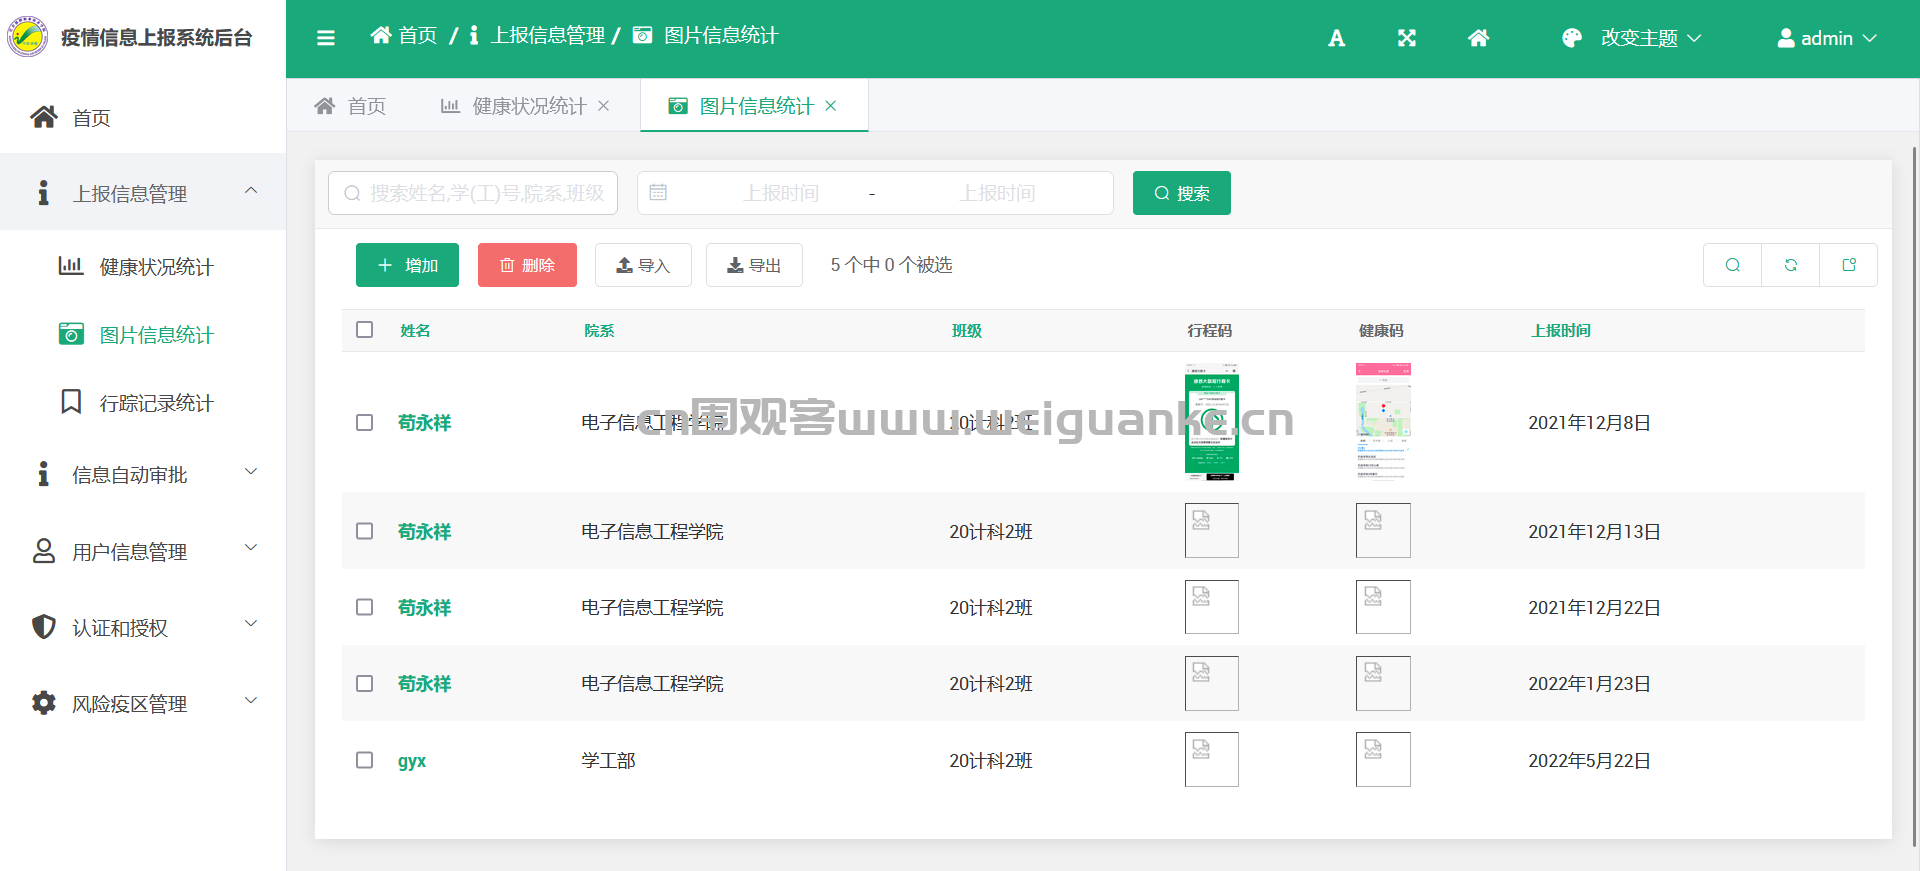Screen dimensions: 1920x871
Task: Open the 行程码 thumbnail in first row
Action: point(1211,421)
